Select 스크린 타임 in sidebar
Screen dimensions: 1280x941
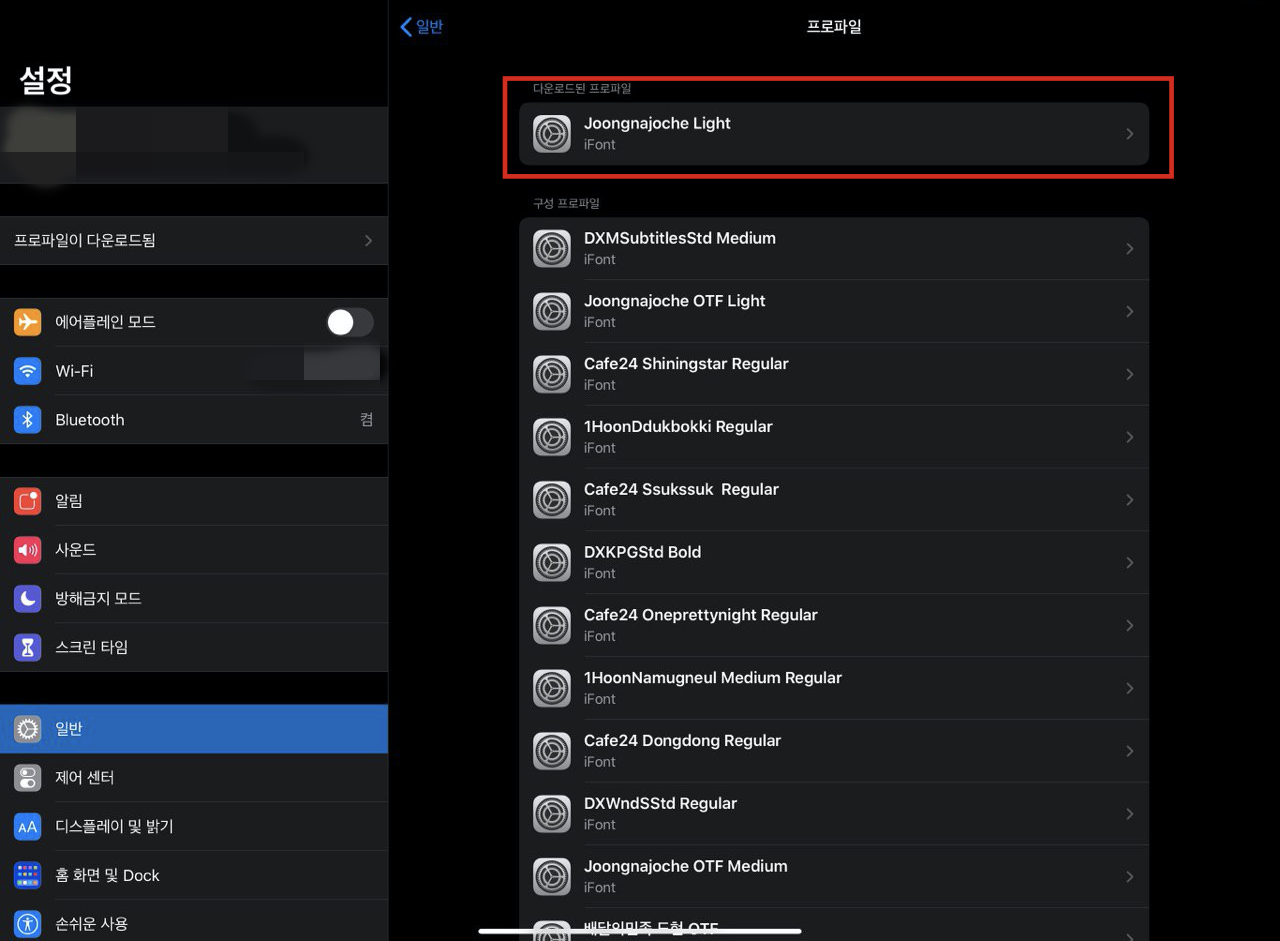tap(194, 647)
